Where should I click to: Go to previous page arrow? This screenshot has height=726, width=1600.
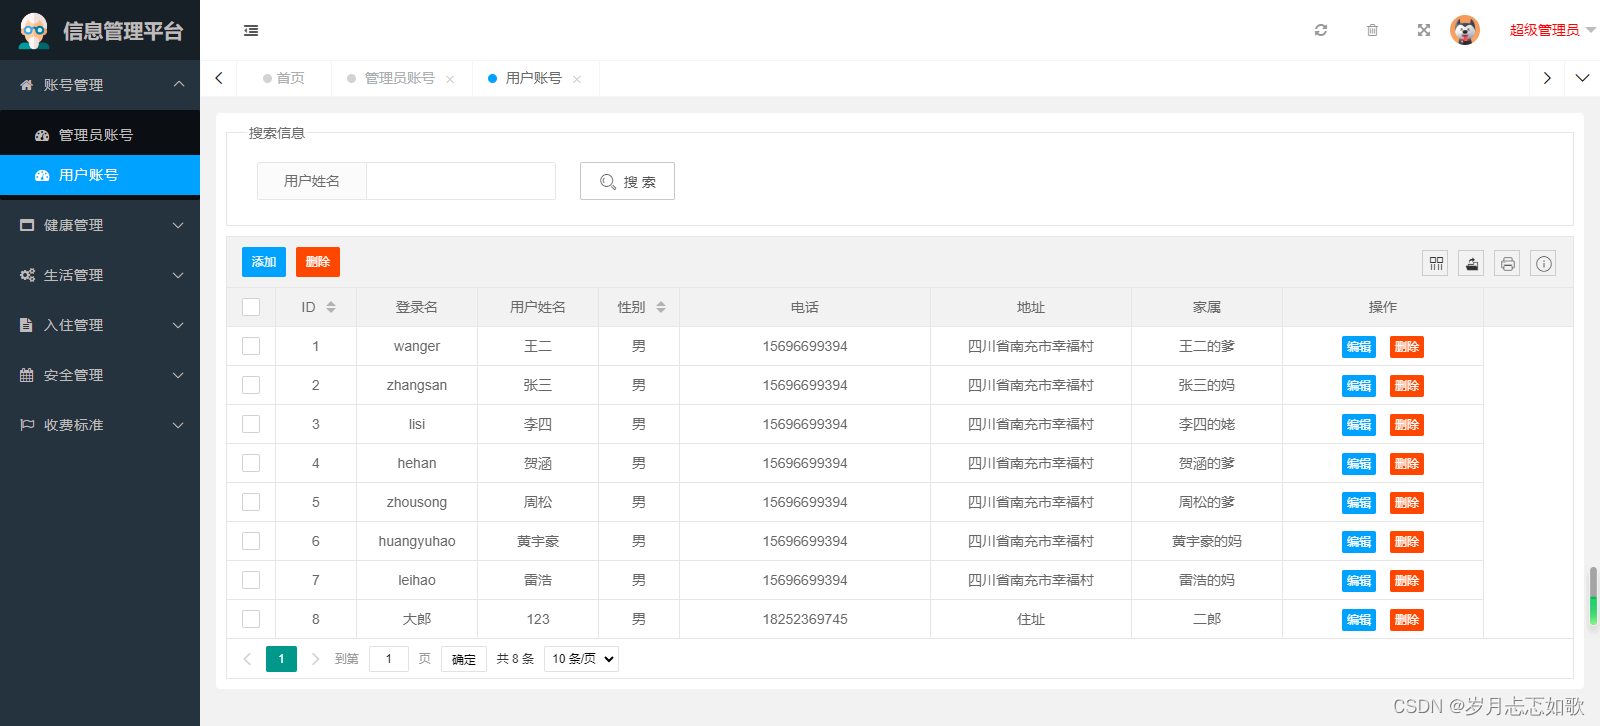point(247,659)
